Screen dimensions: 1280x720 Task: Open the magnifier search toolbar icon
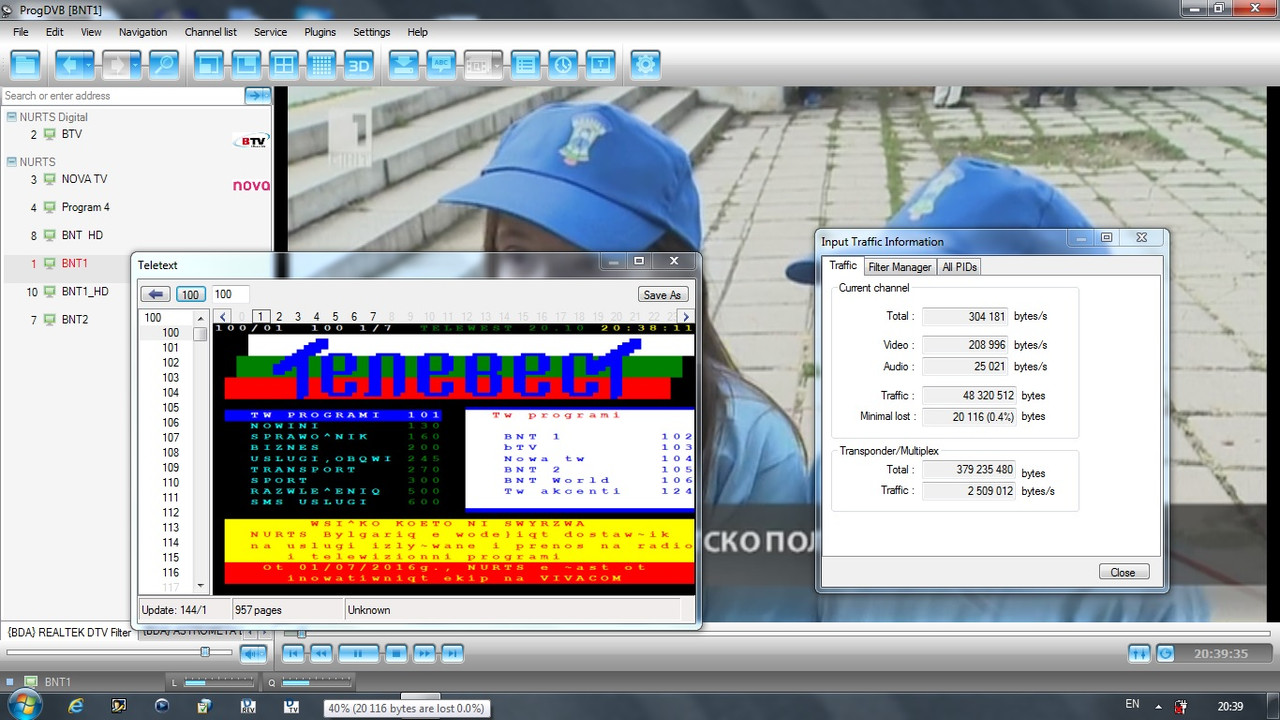click(x=164, y=66)
